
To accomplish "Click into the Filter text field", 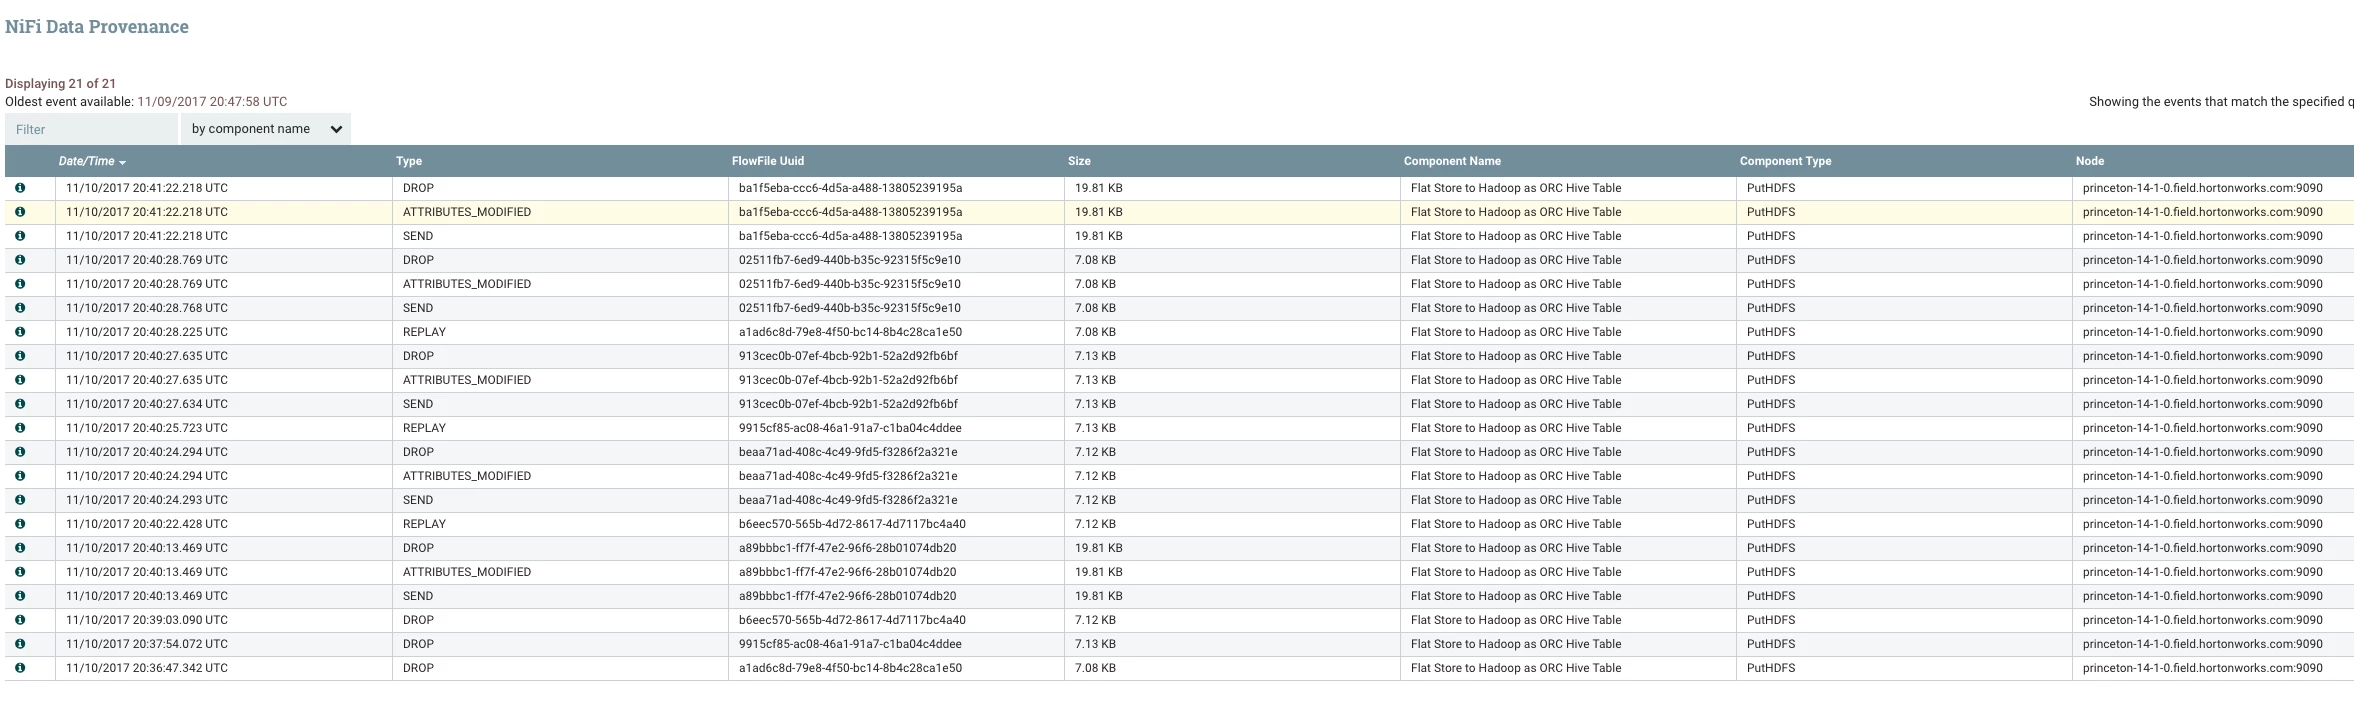I will click(91, 129).
